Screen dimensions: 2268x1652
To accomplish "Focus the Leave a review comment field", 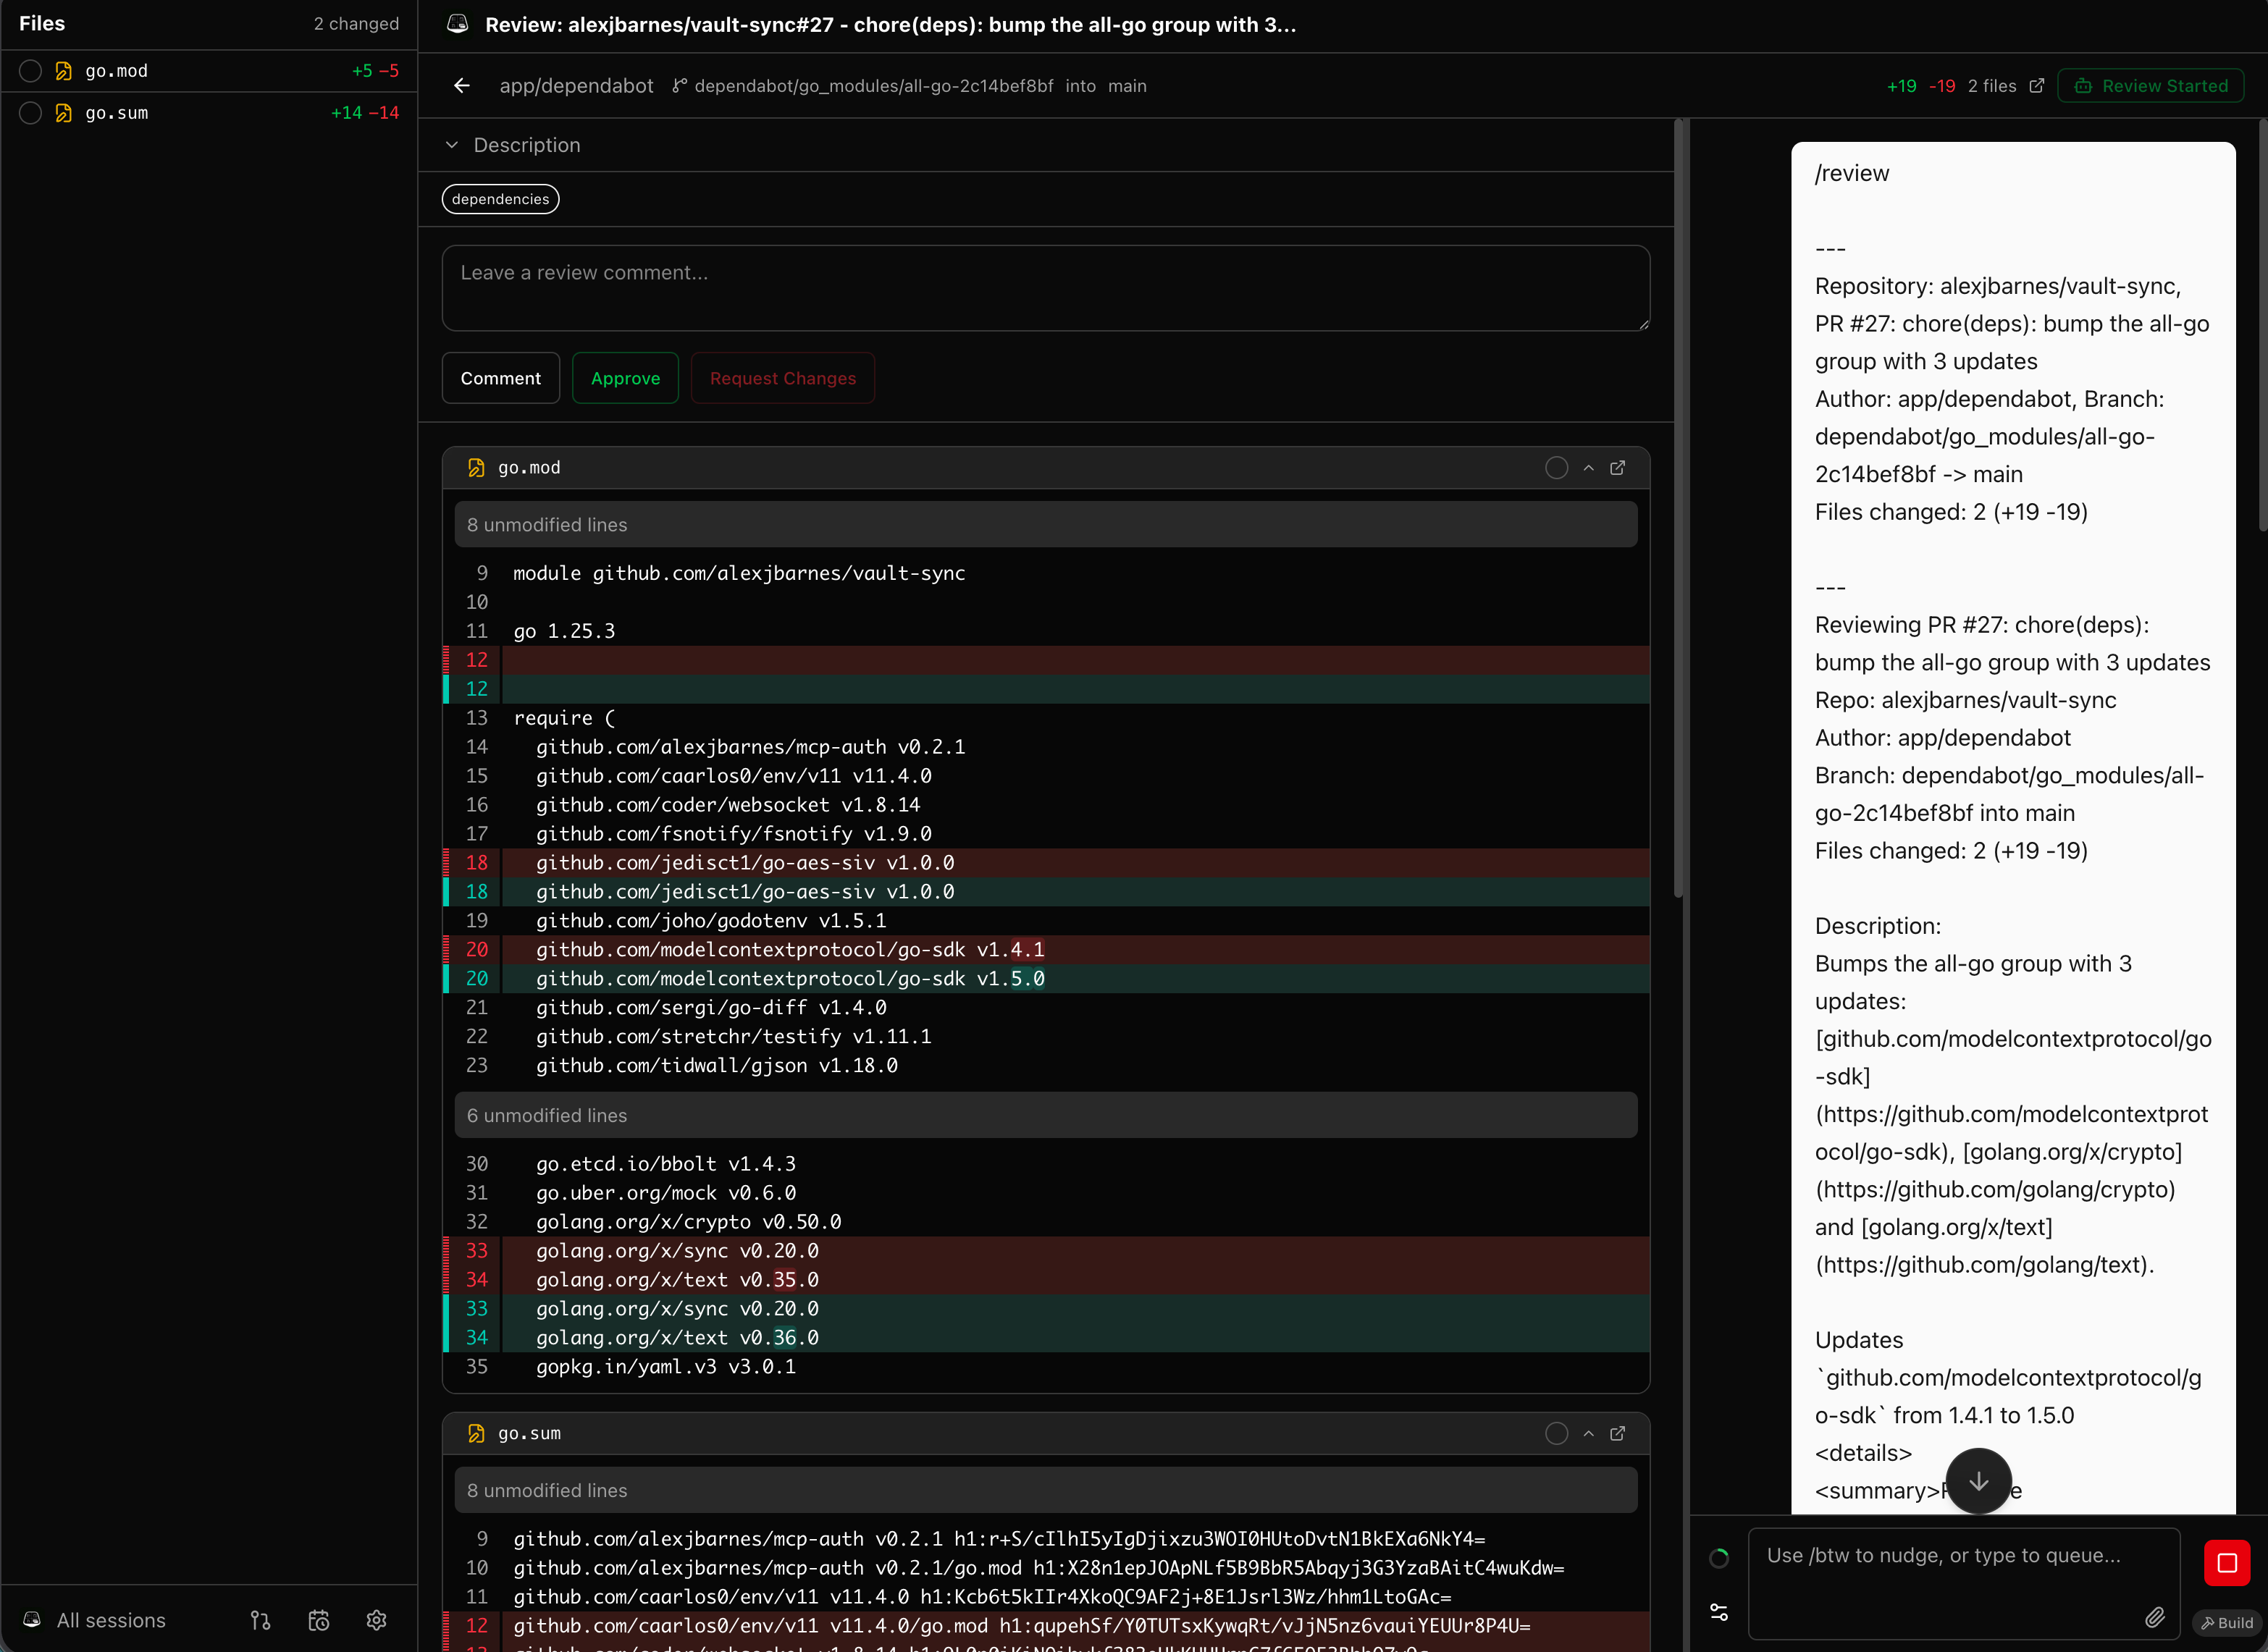I will point(1045,288).
